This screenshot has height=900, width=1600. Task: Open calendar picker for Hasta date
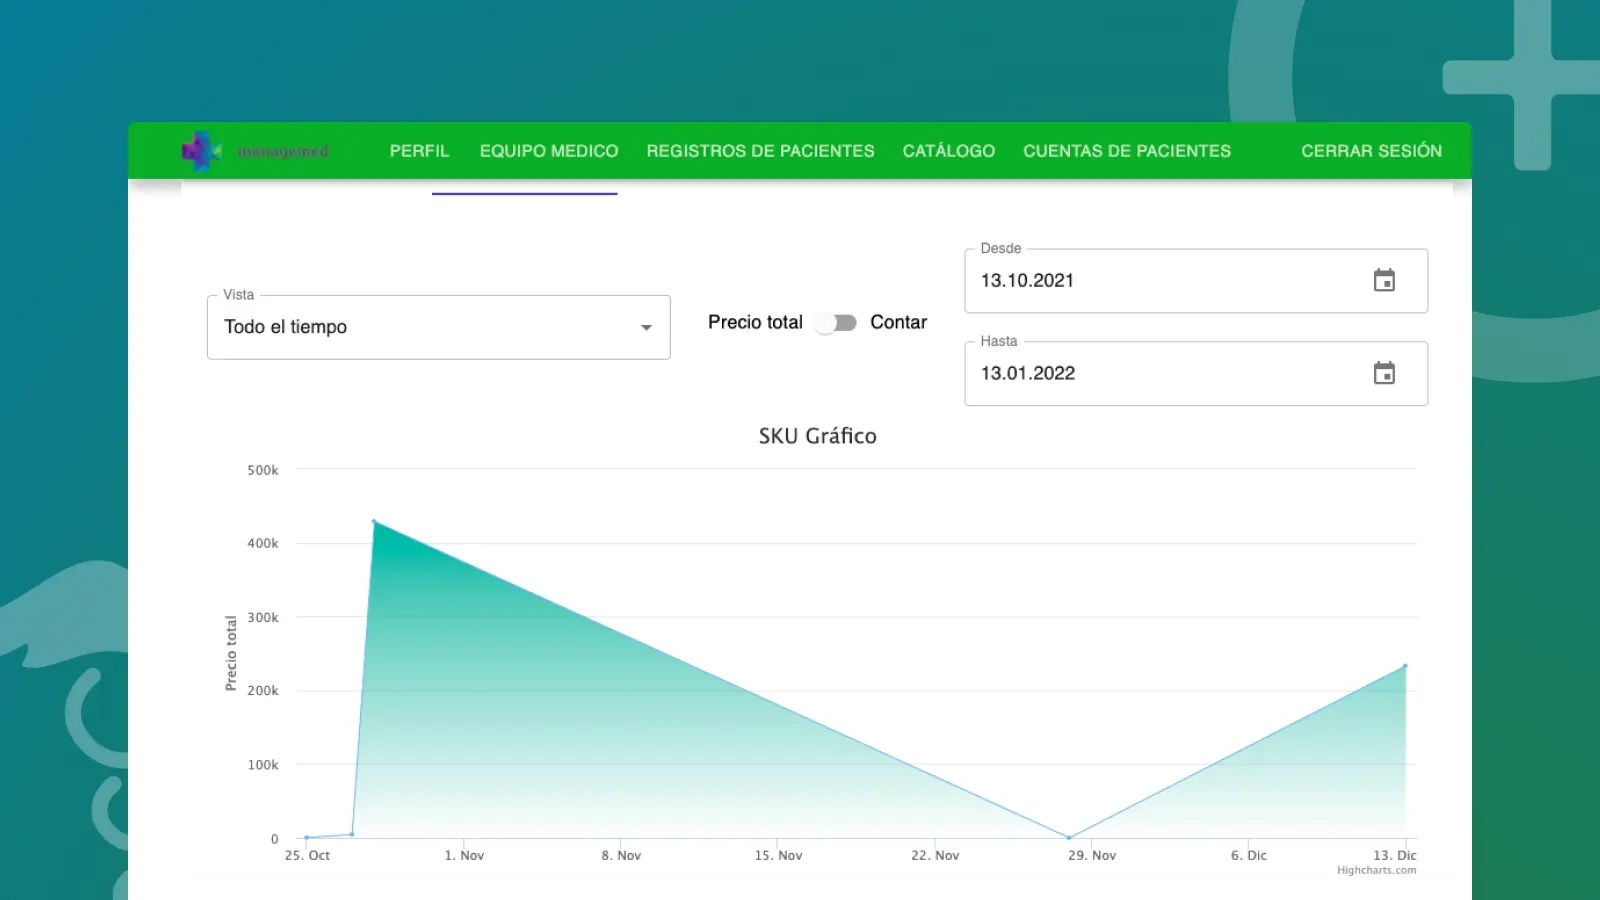[x=1384, y=373]
